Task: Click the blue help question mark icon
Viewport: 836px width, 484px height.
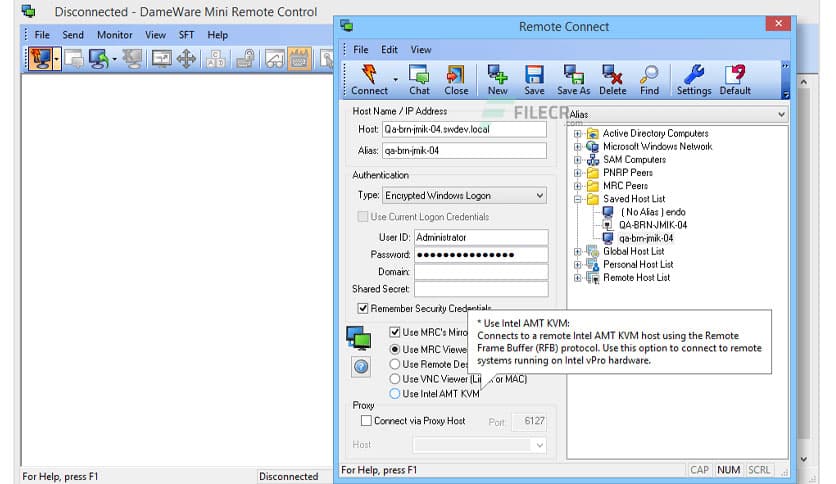Action: 361,367
